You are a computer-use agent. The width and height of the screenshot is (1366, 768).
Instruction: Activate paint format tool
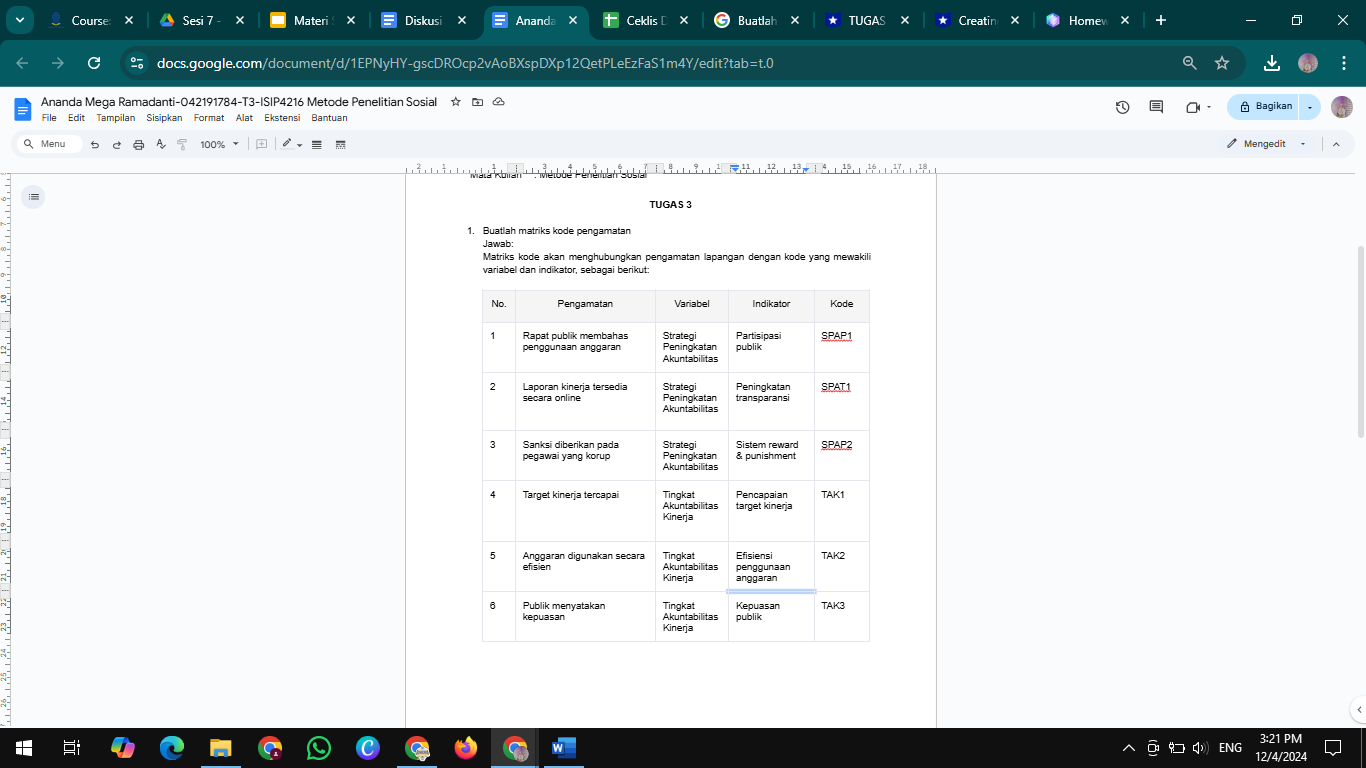[182, 144]
